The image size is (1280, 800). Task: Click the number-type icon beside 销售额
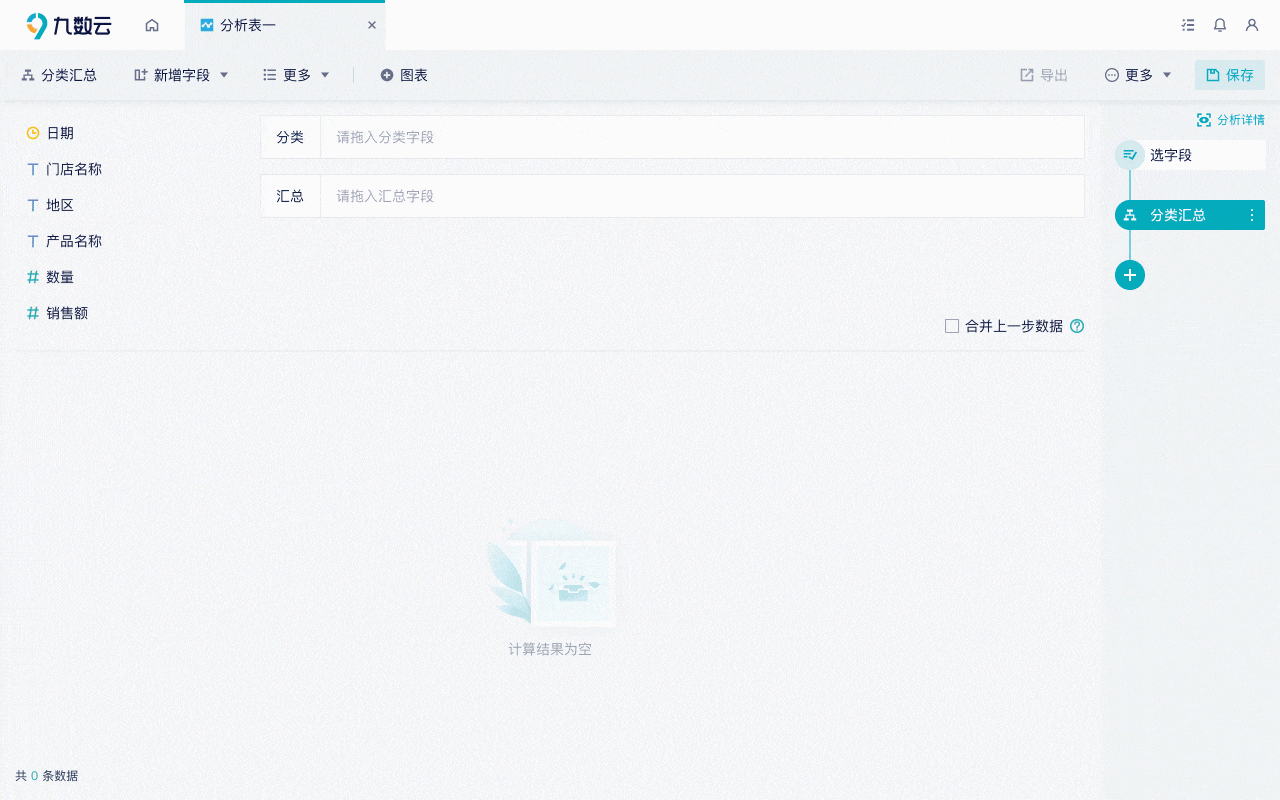[33, 313]
